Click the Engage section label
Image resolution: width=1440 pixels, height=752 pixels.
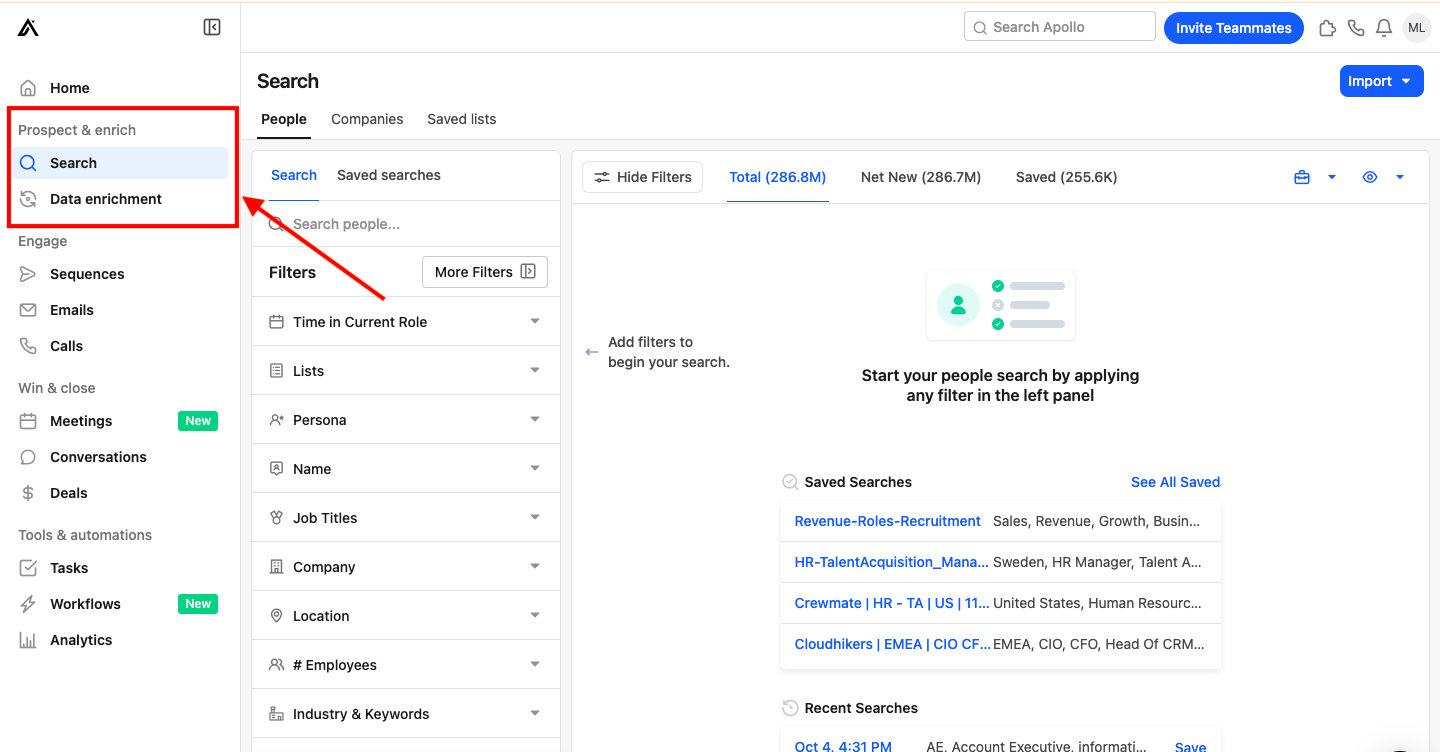(43, 241)
